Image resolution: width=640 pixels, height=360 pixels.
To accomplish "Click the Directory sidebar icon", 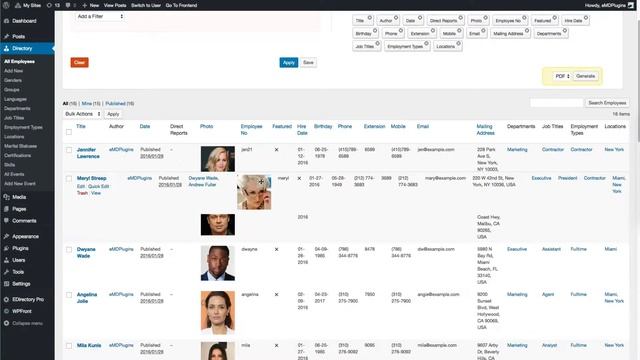I will (x=6, y=48).
